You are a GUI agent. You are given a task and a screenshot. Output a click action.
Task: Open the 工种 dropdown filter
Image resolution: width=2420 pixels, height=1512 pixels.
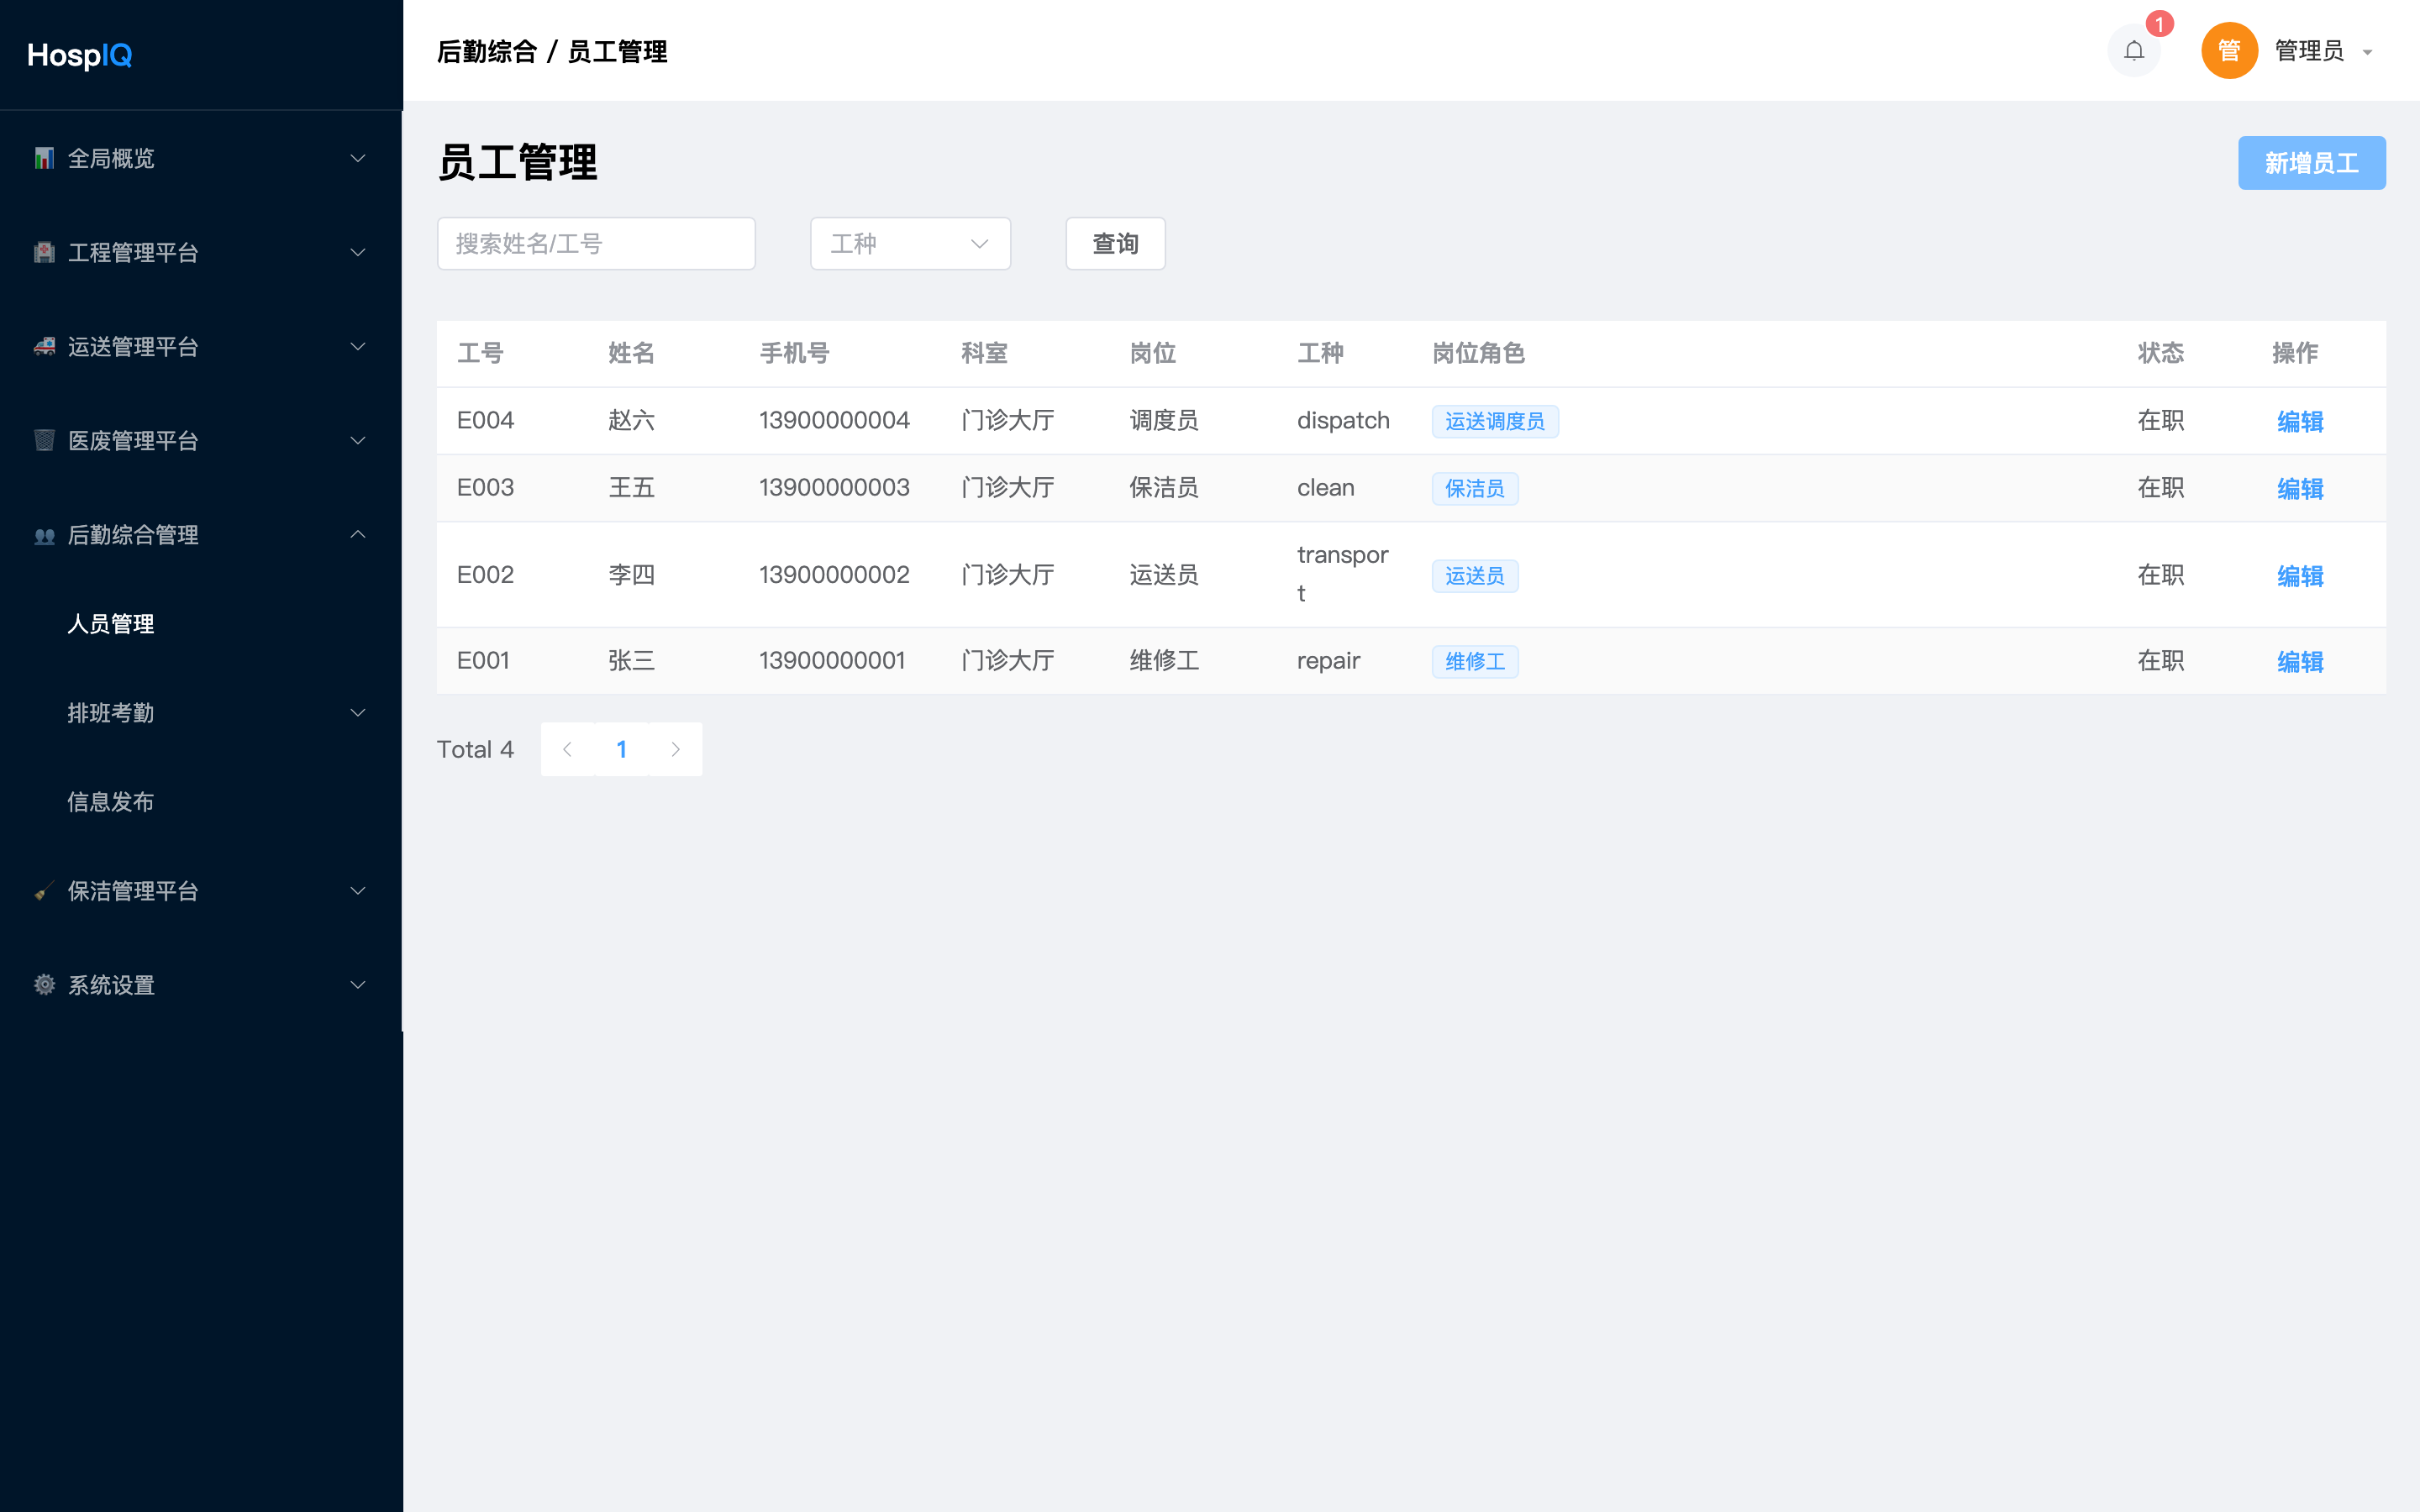[910, 243]
